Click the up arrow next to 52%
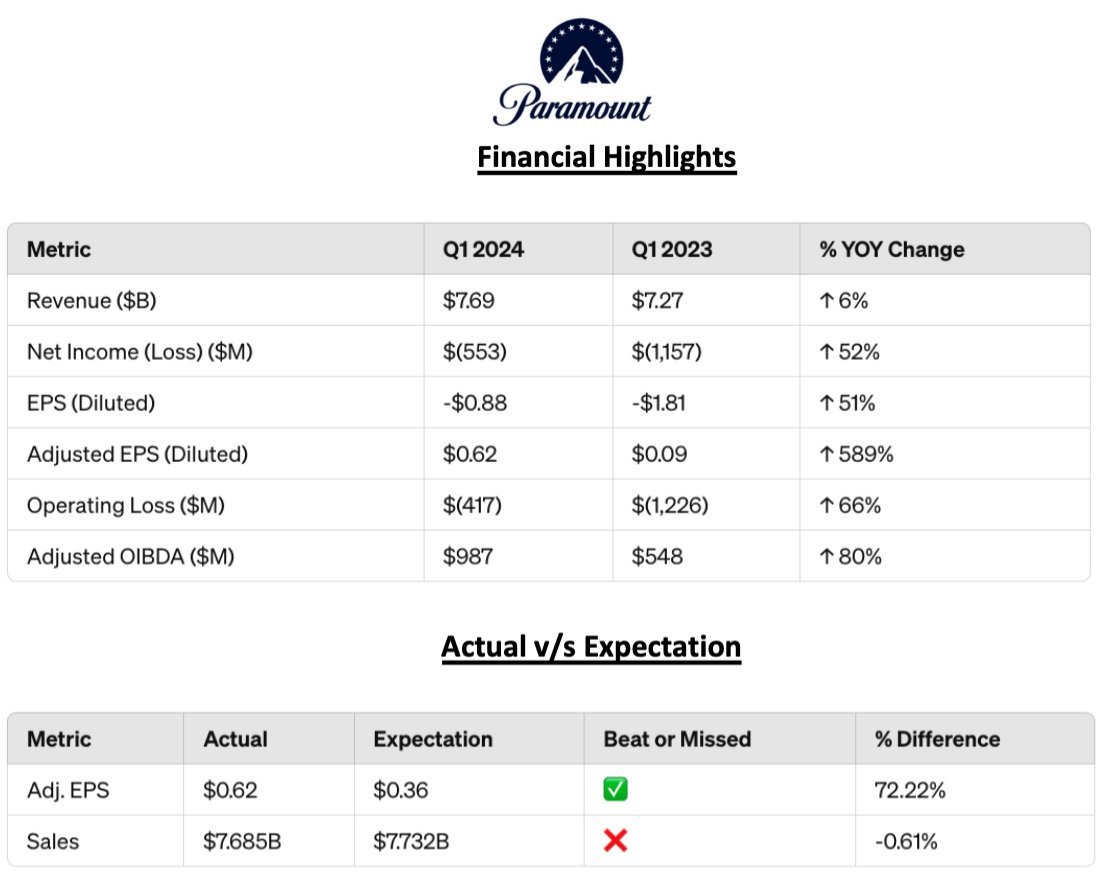The width and height of the screenshot is (1100, 872). pos(826,352)
